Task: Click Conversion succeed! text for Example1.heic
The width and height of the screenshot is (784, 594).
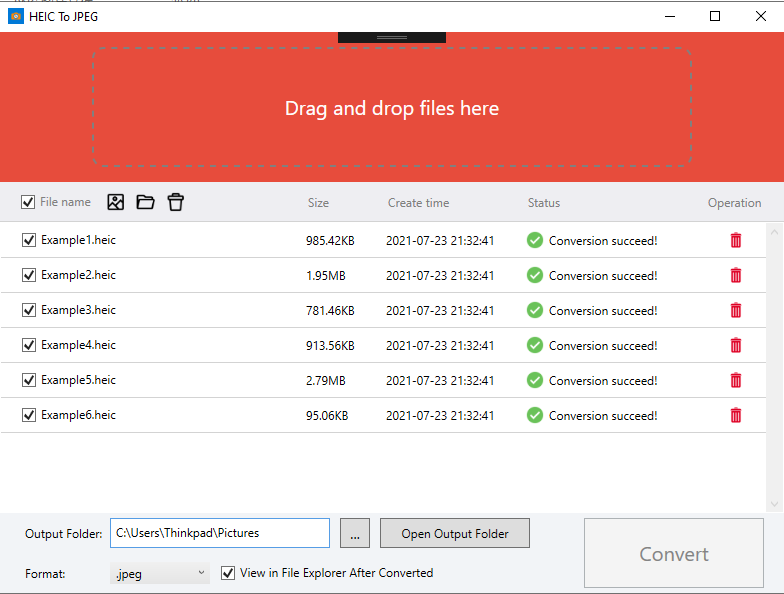Action: (602, 240)
